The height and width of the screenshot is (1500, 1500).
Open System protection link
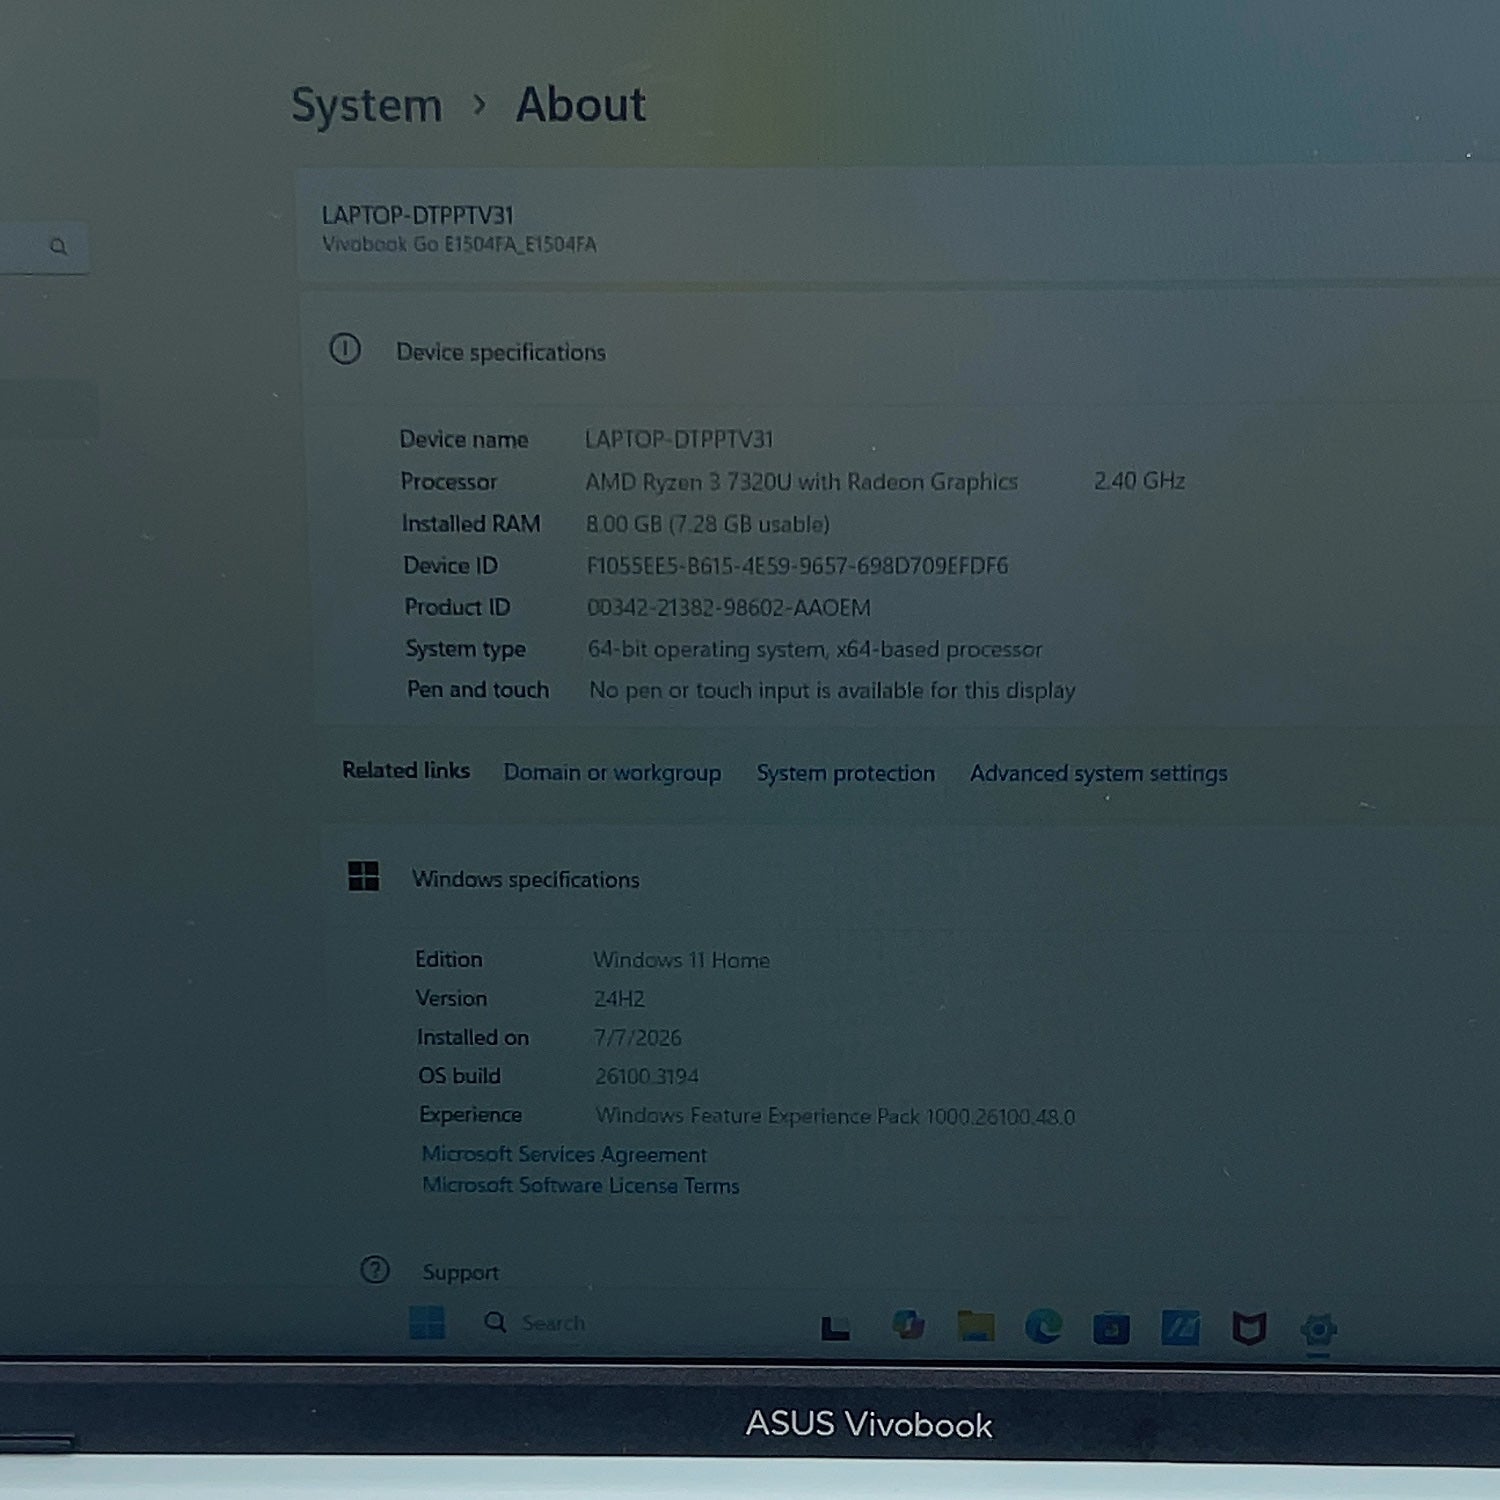(845, 773)
